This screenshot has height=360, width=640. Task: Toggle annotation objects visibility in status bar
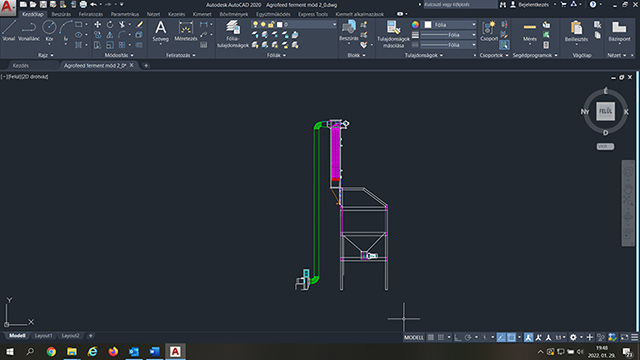pos(529,337)
